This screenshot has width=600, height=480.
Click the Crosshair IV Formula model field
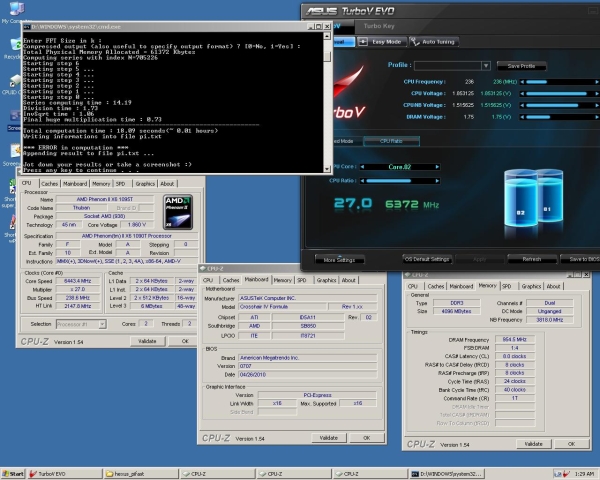[283, 307]
